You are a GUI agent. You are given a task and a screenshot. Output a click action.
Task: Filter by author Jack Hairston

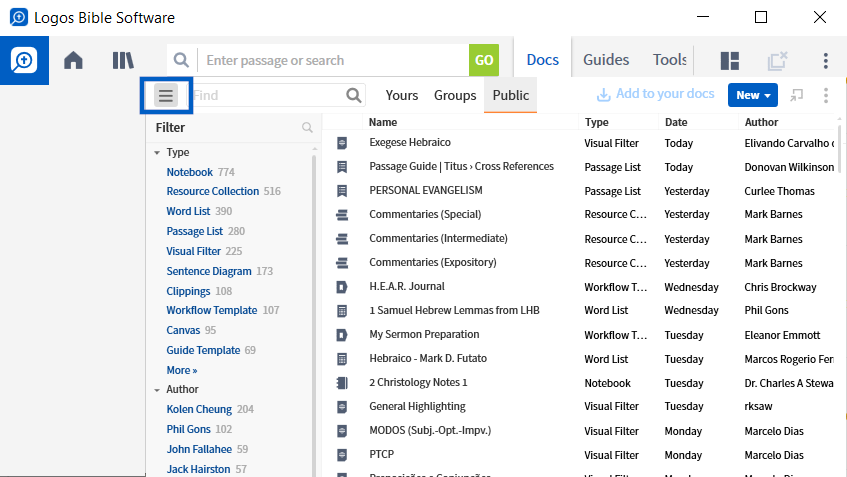coord(198,469)
